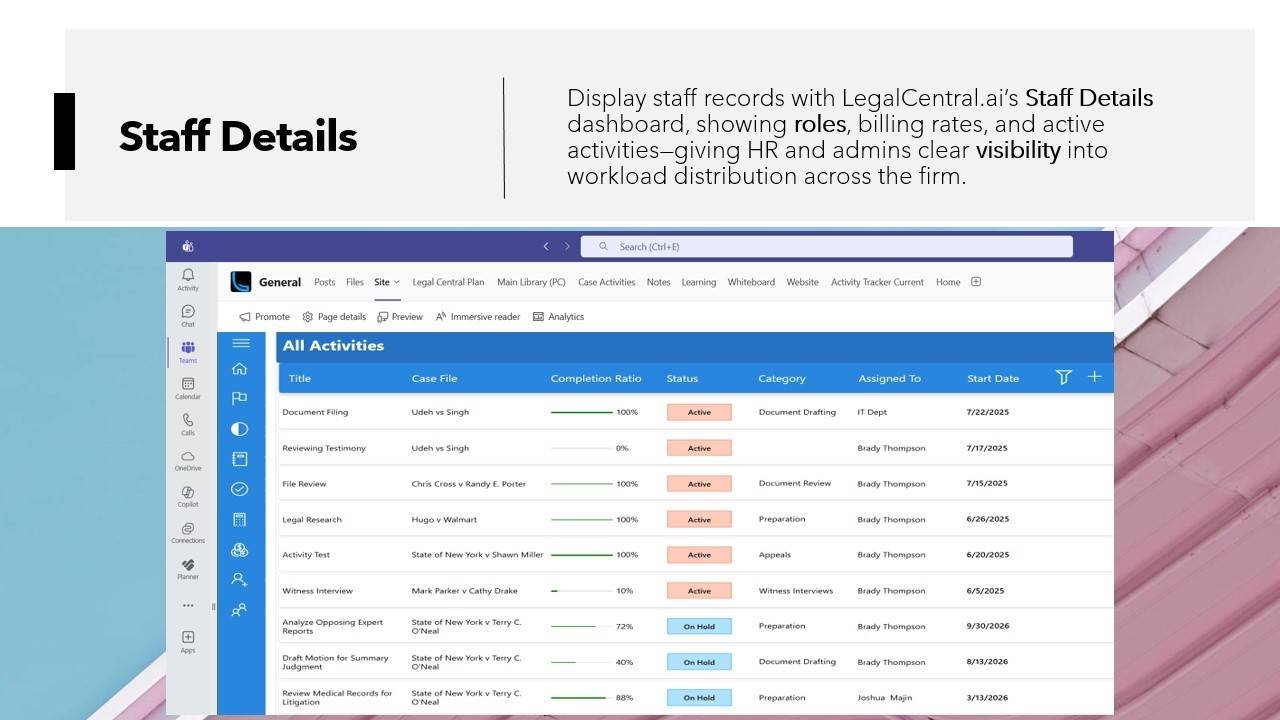1280x720 pixels.
Task: Open the checkmark circle icon in sidebar
Action: click(239, 489)
